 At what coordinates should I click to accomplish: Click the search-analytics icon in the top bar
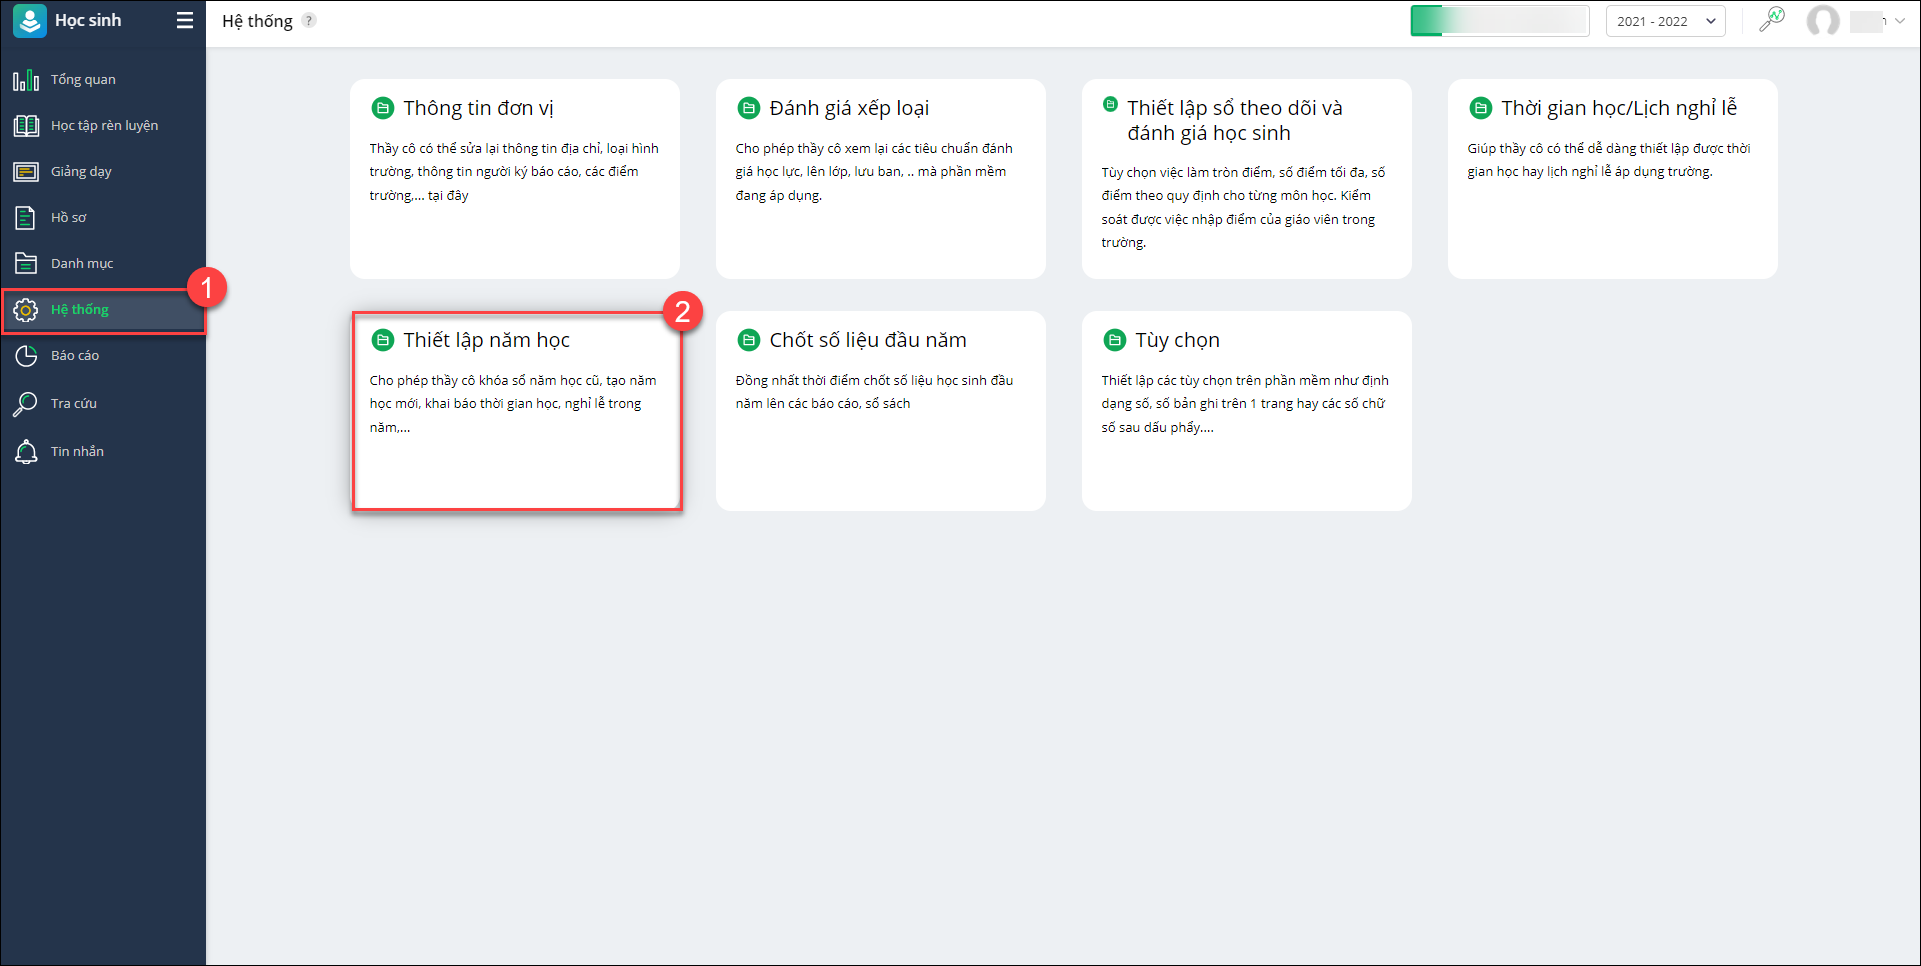[x=1772, y=20]
